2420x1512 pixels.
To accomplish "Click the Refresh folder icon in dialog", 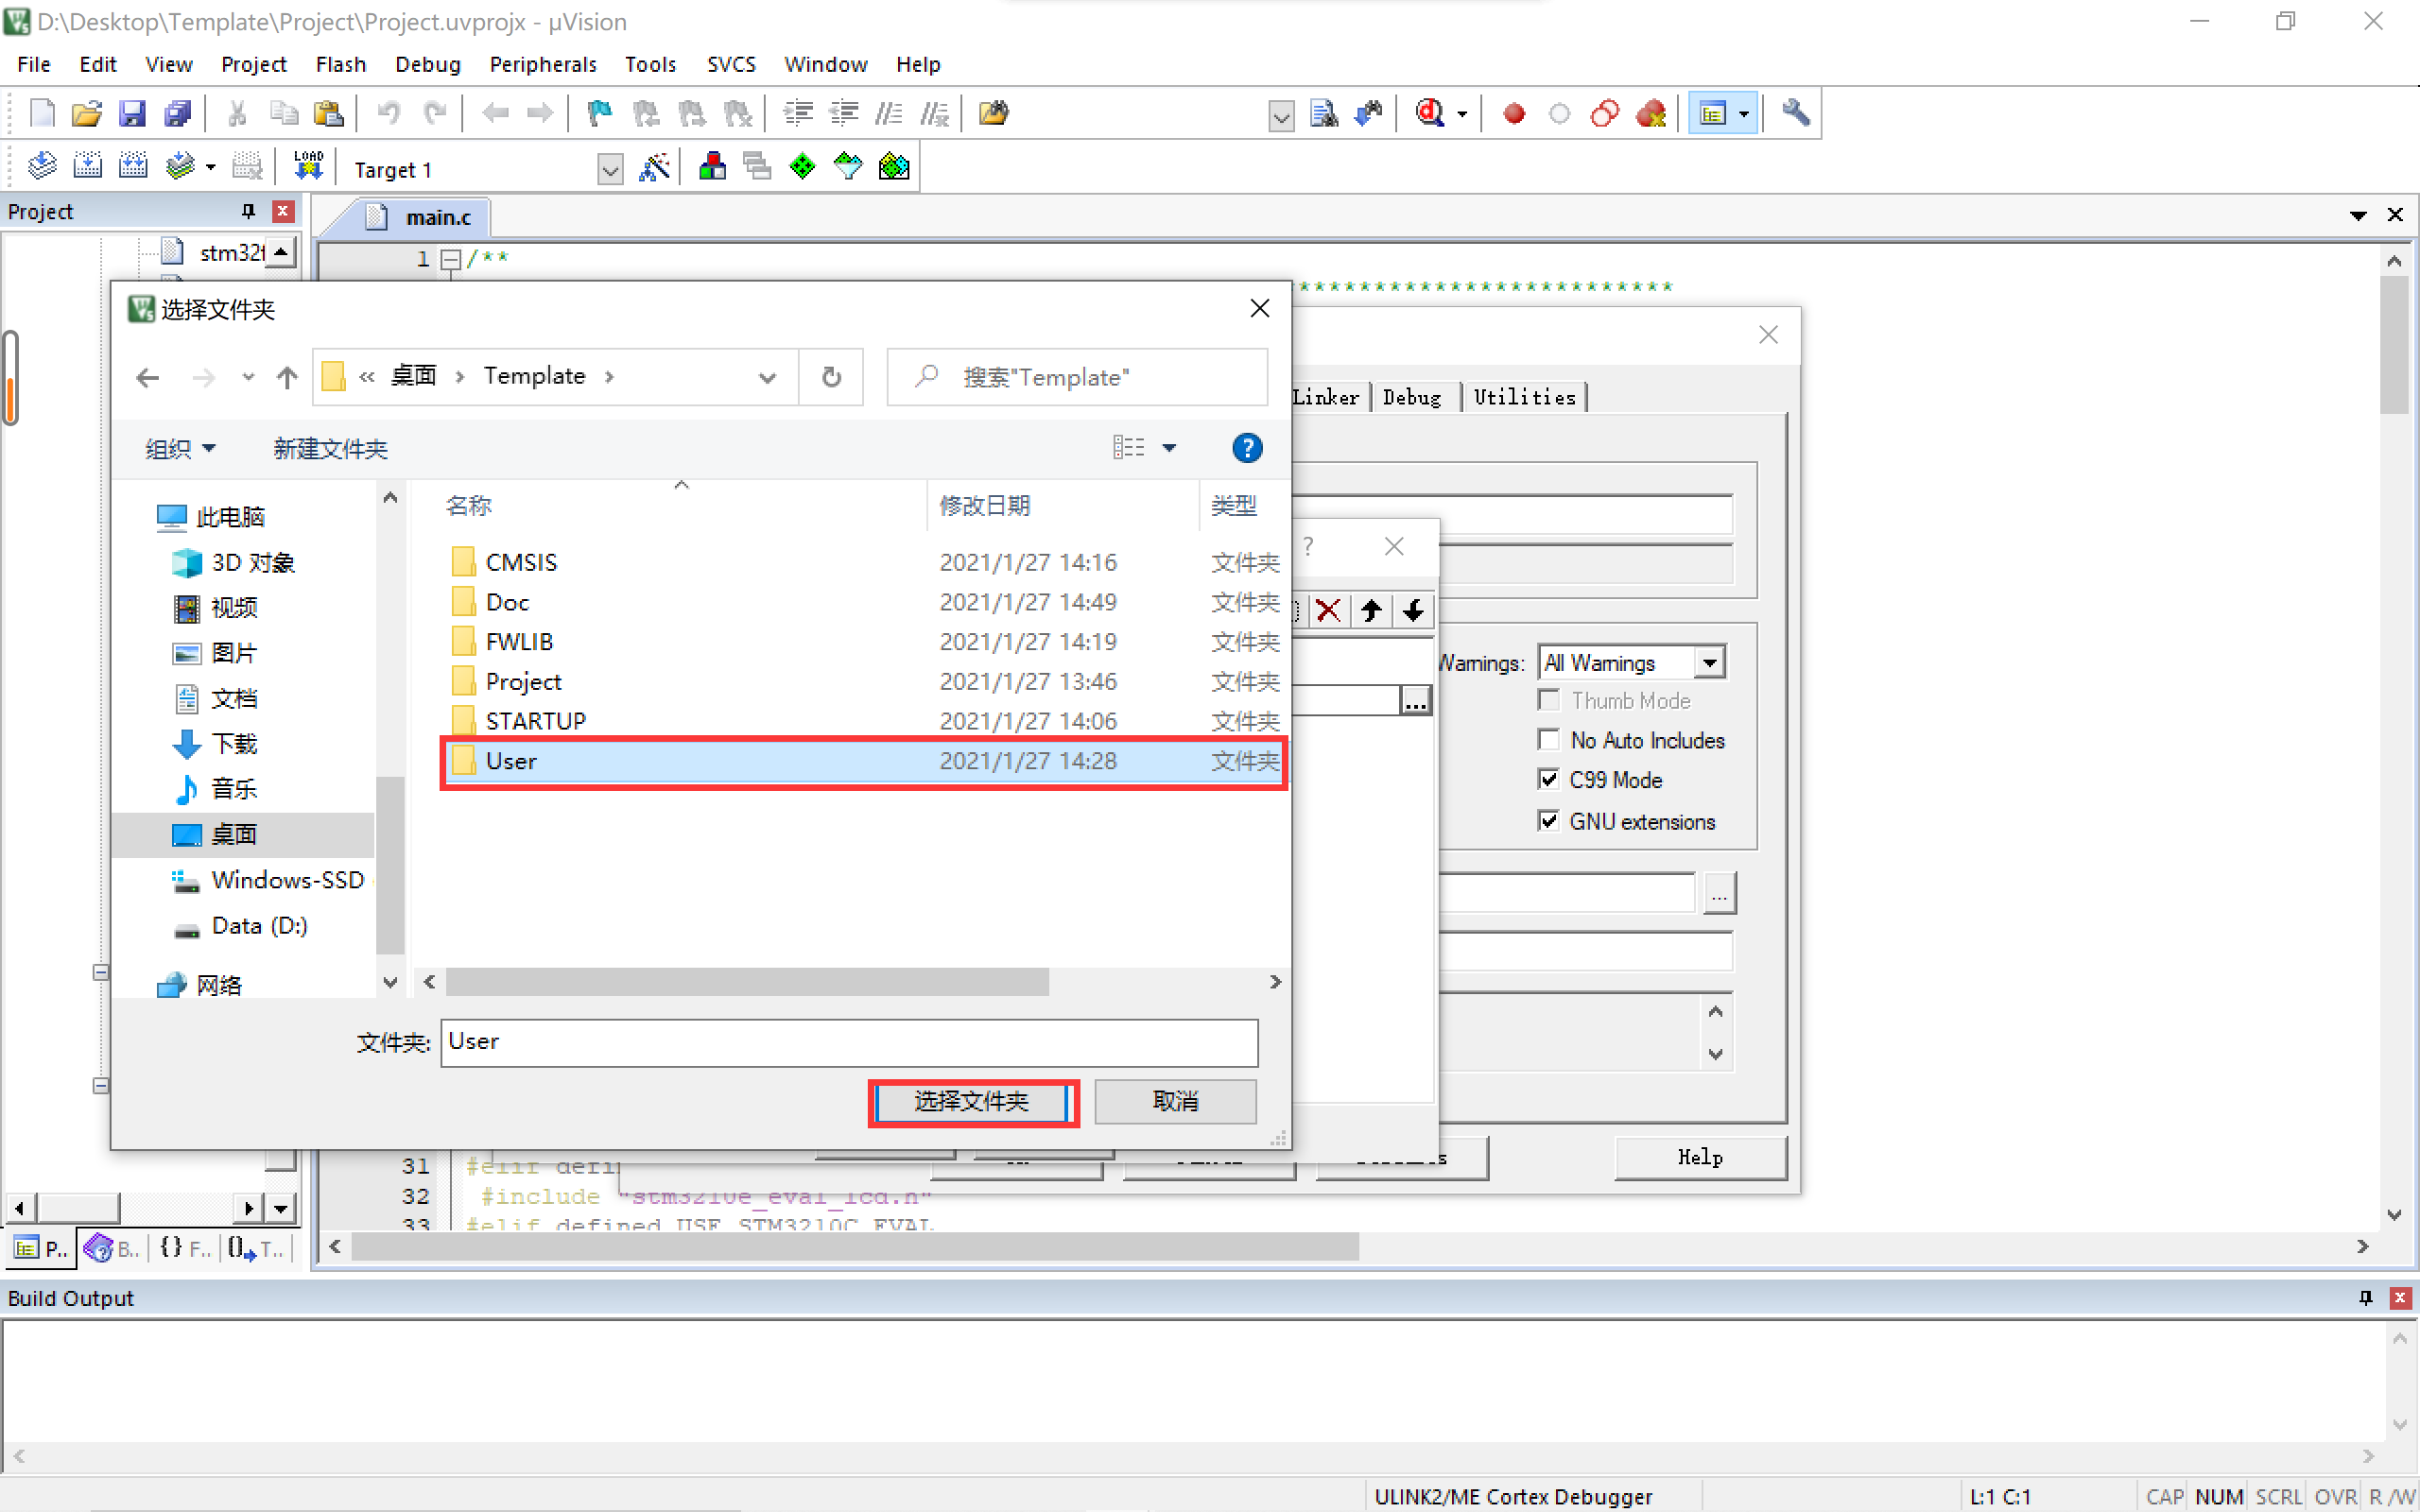I will tap(831, 377).
